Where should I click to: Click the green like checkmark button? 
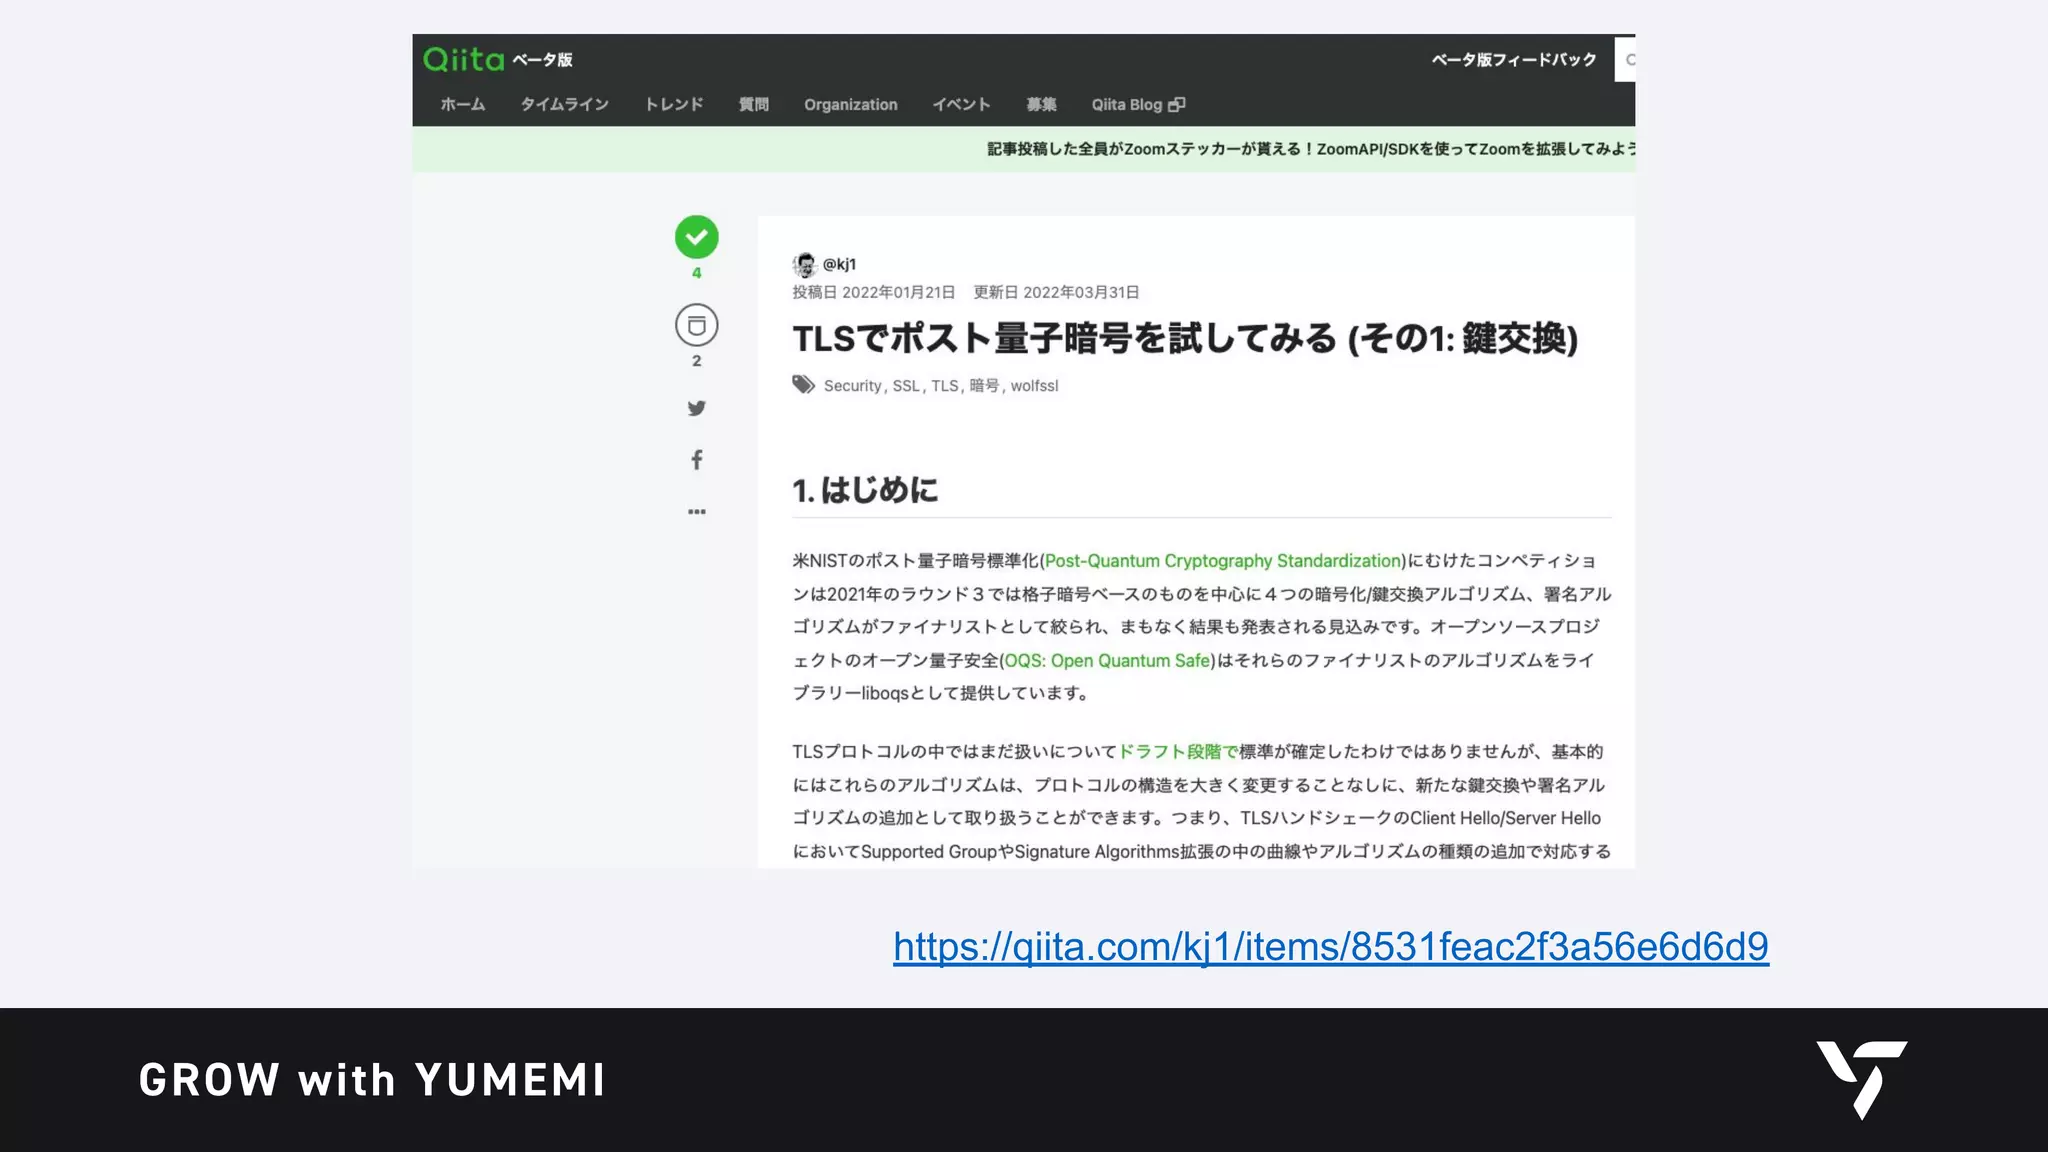tap(696, 237)
